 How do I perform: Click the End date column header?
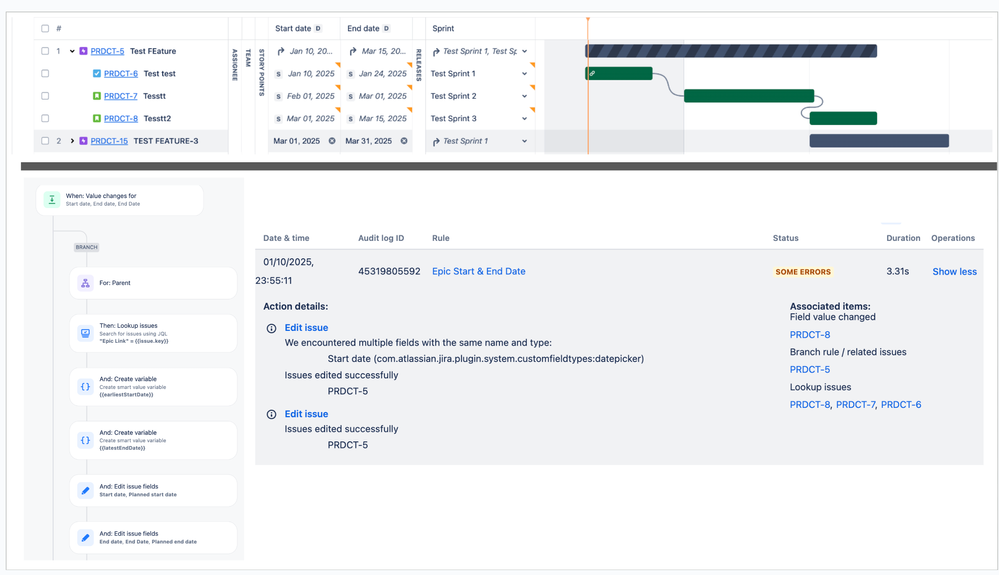363,28
